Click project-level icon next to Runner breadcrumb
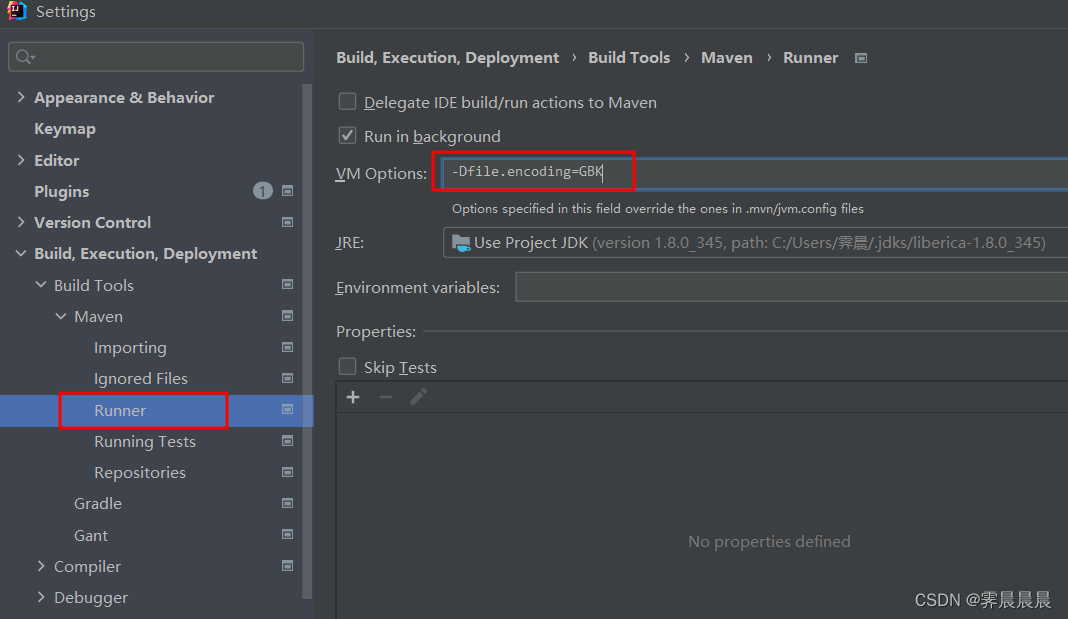1068x619 pixels. click(861, 59)
